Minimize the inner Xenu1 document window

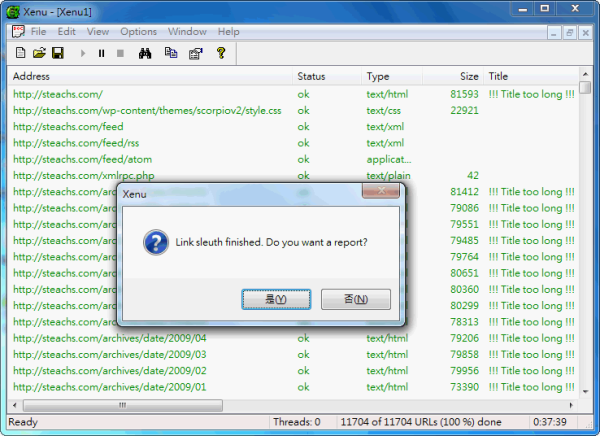pyautogui.click(x=554, y=33)
